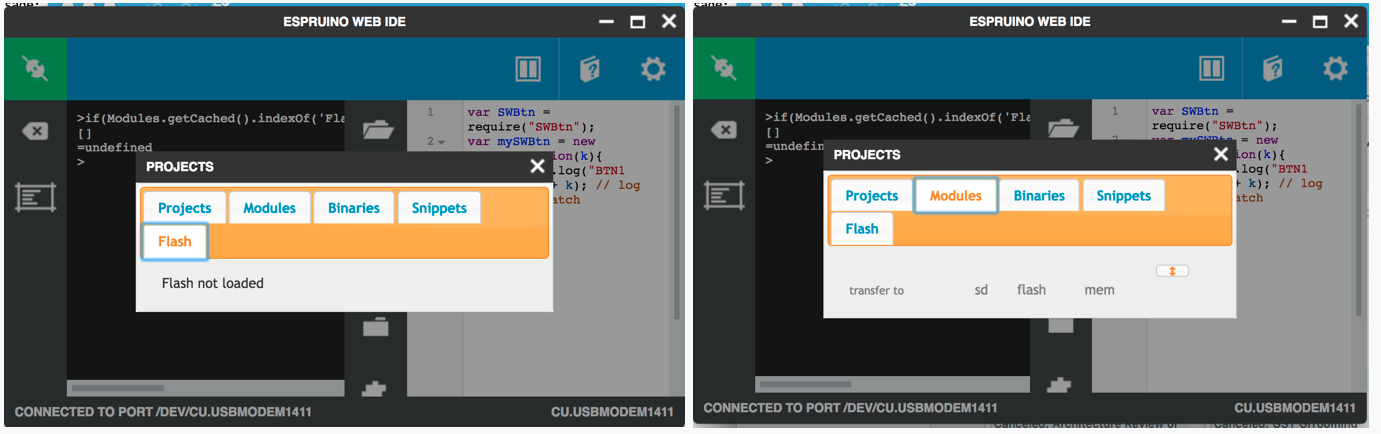Viewport: 1381px width, 434px height.
Task: Click the orange sort arrows button in Modules dialog
Action: [1172, 271]
